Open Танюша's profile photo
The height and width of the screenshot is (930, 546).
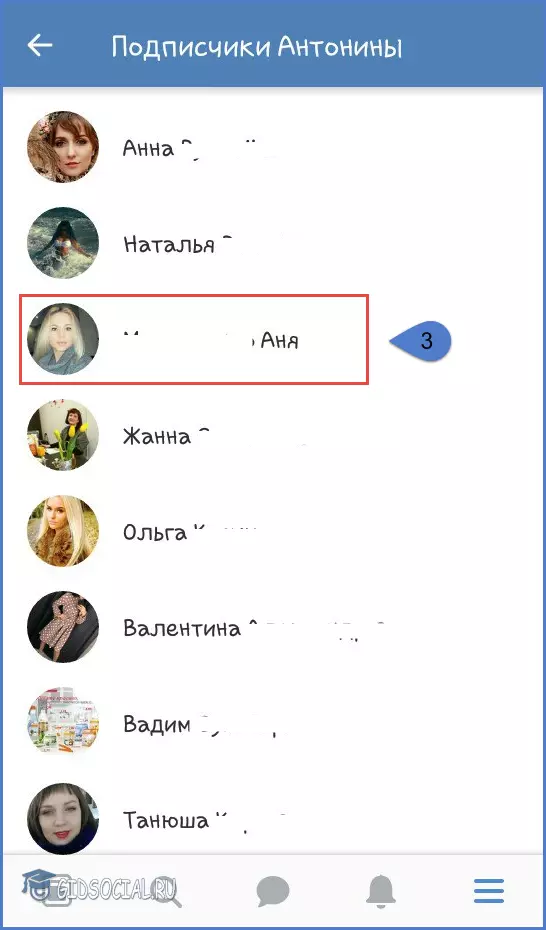pos(63,819)
